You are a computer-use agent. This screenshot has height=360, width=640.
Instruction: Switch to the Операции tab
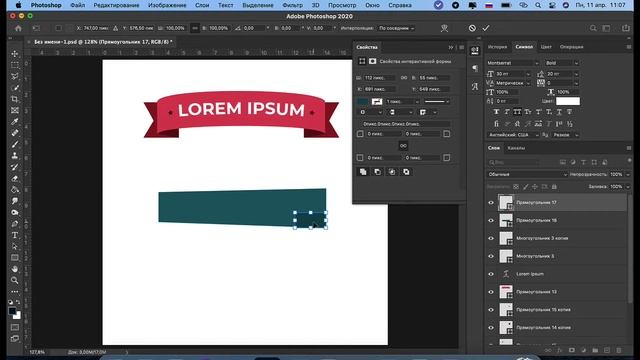pyautogui.click(x=571, y=47)
